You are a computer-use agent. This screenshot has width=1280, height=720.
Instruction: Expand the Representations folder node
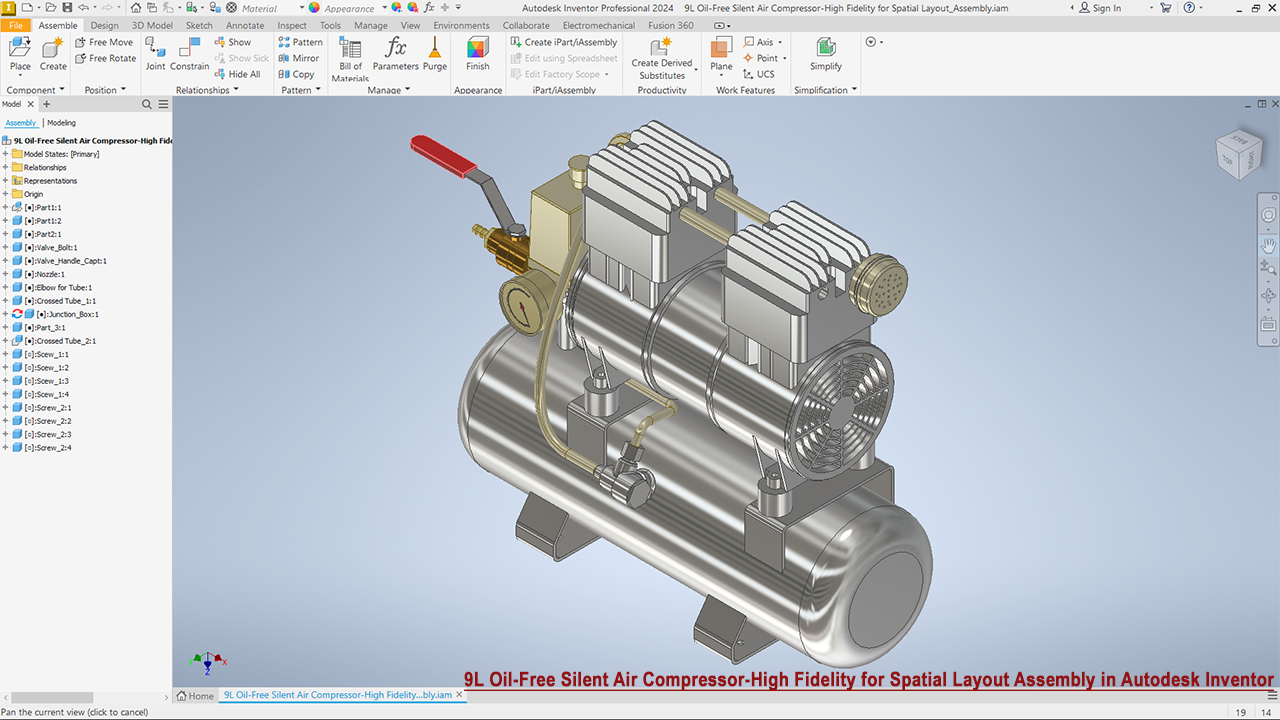click(5, 181)
